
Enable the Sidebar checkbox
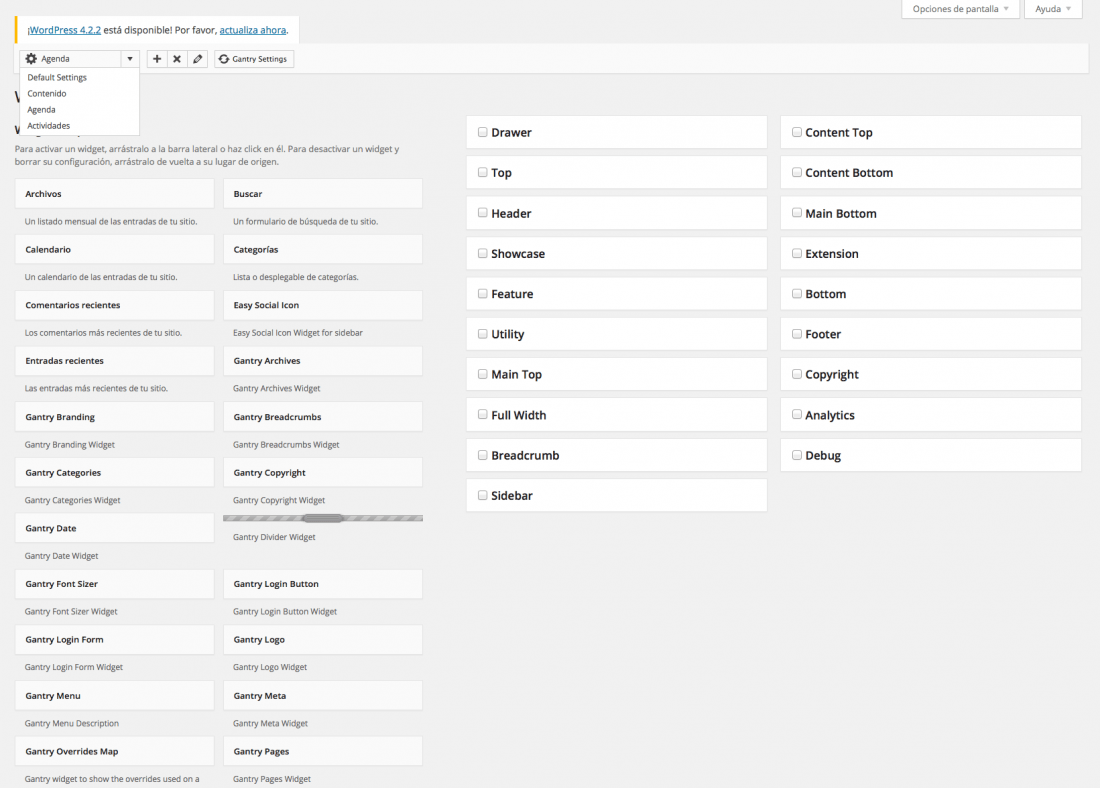[x=483, y=495]
